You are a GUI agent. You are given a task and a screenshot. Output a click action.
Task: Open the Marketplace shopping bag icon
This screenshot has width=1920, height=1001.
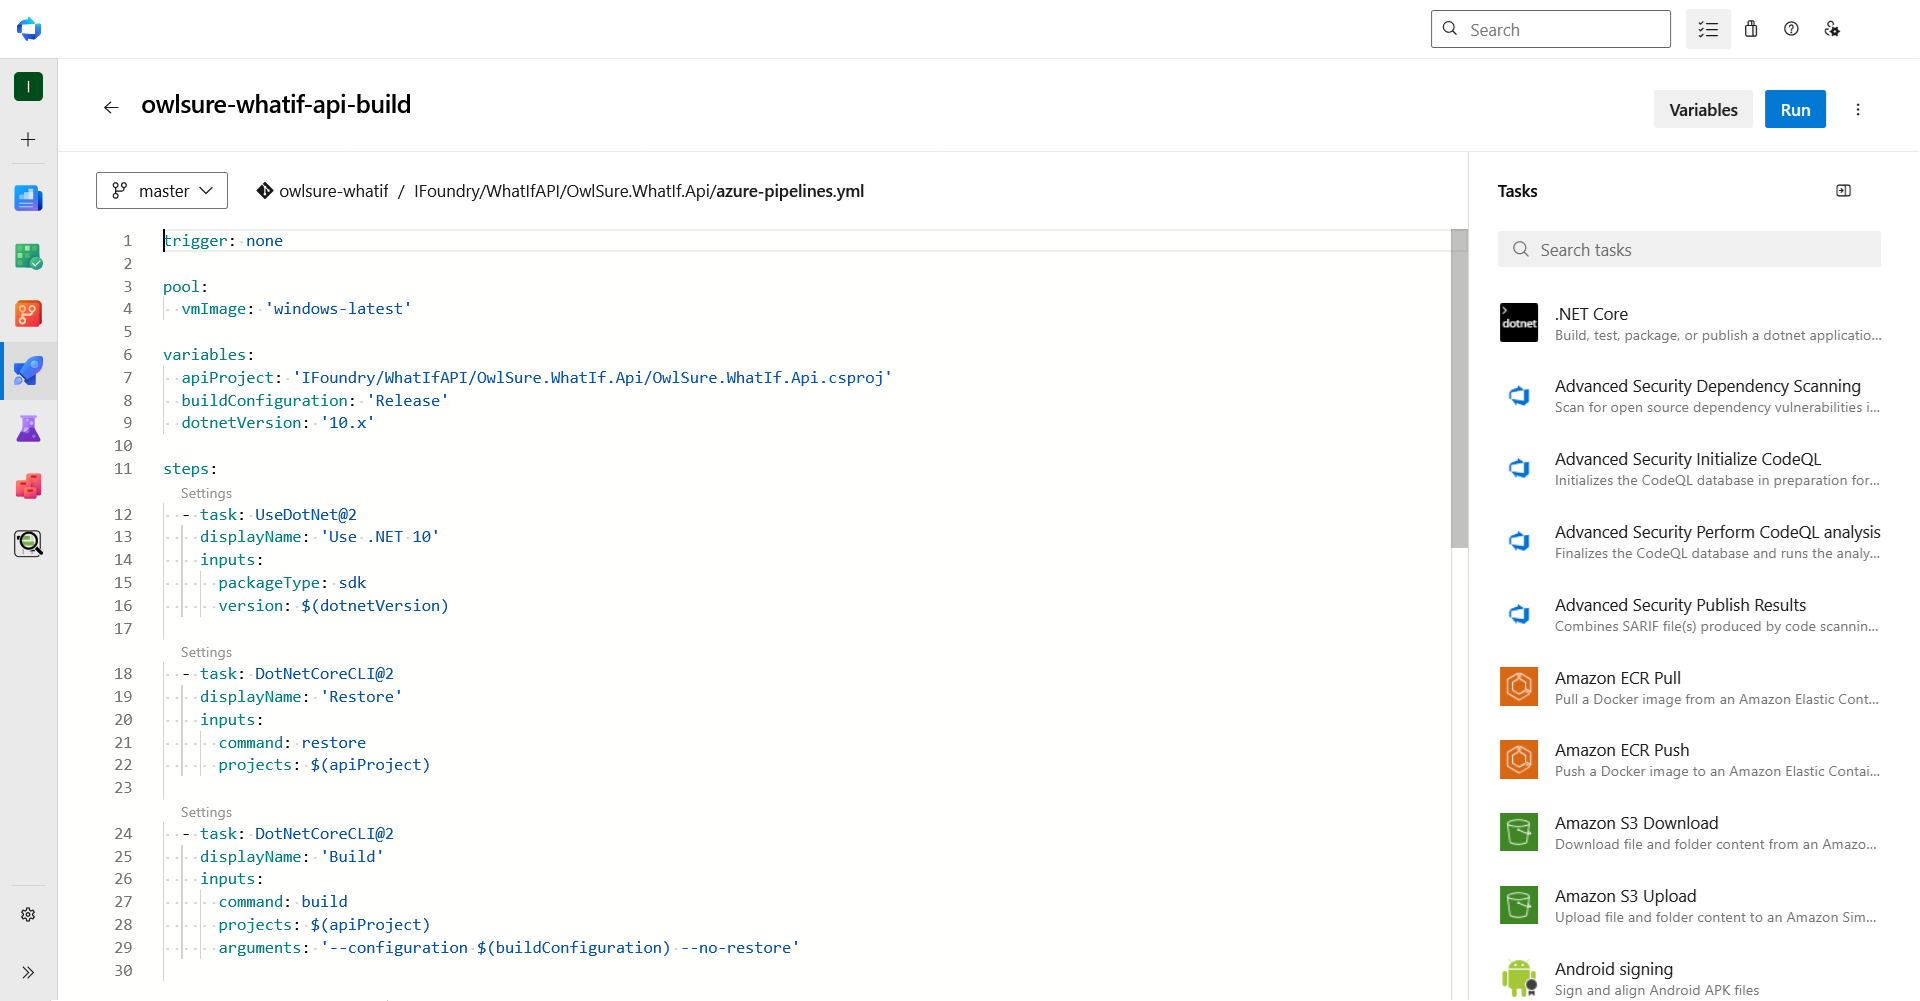(1751, 29)
